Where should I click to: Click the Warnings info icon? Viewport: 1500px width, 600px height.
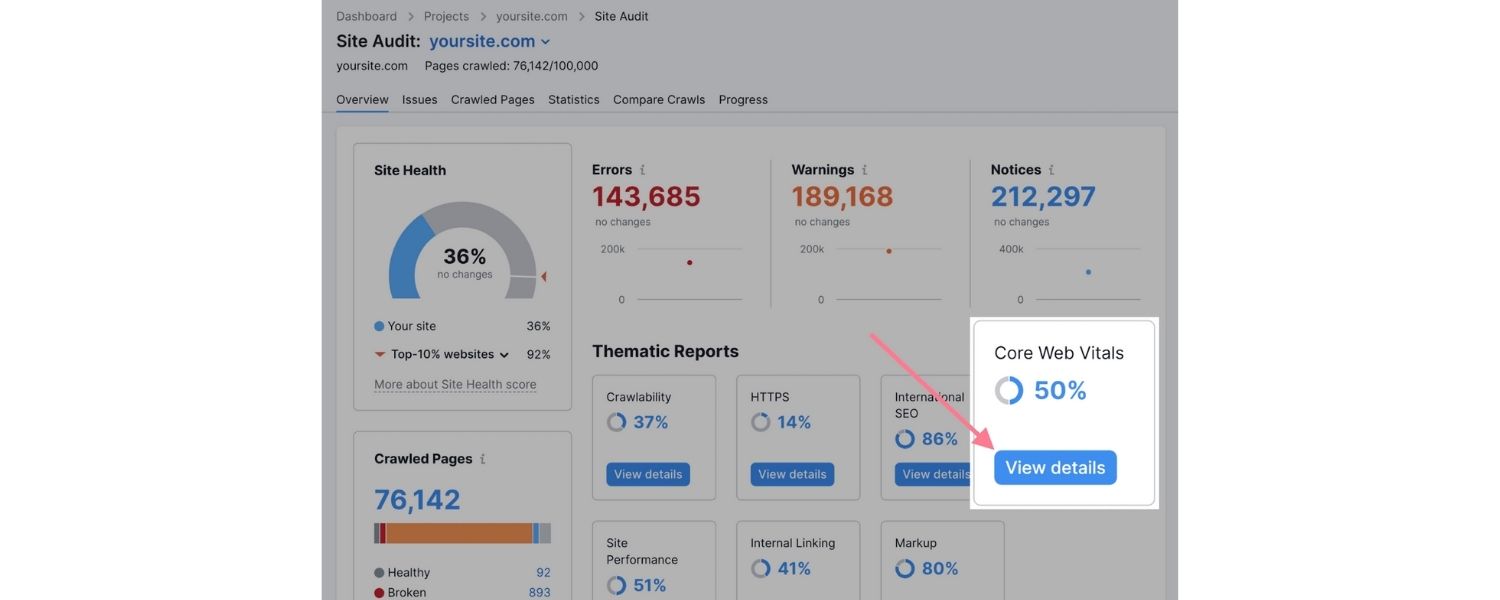tap(866, 169)
